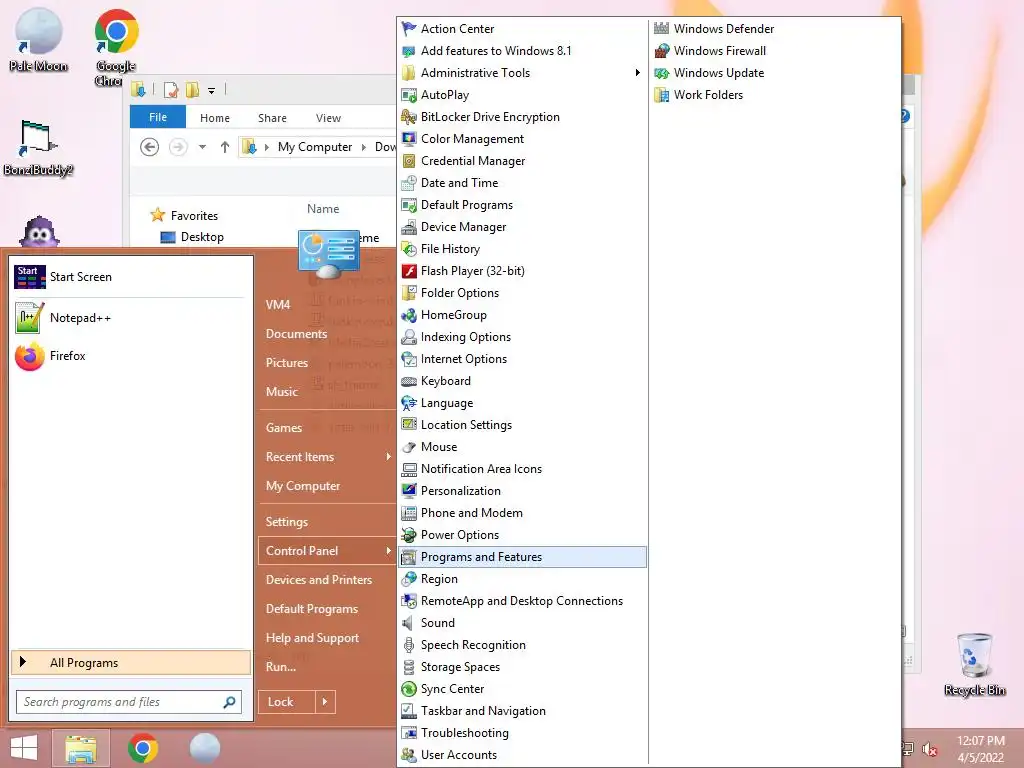Click the Up arrow in Explorer
1024x768 pixels.
tap(225, 148)
